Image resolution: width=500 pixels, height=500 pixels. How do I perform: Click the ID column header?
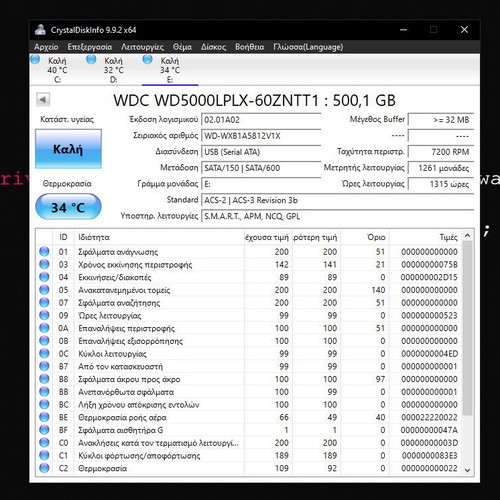(63, 237)
